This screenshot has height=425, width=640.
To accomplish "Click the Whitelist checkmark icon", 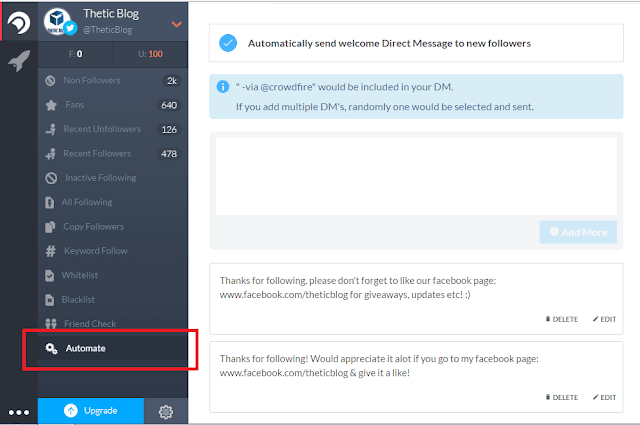I will click(x=49, y=276).
